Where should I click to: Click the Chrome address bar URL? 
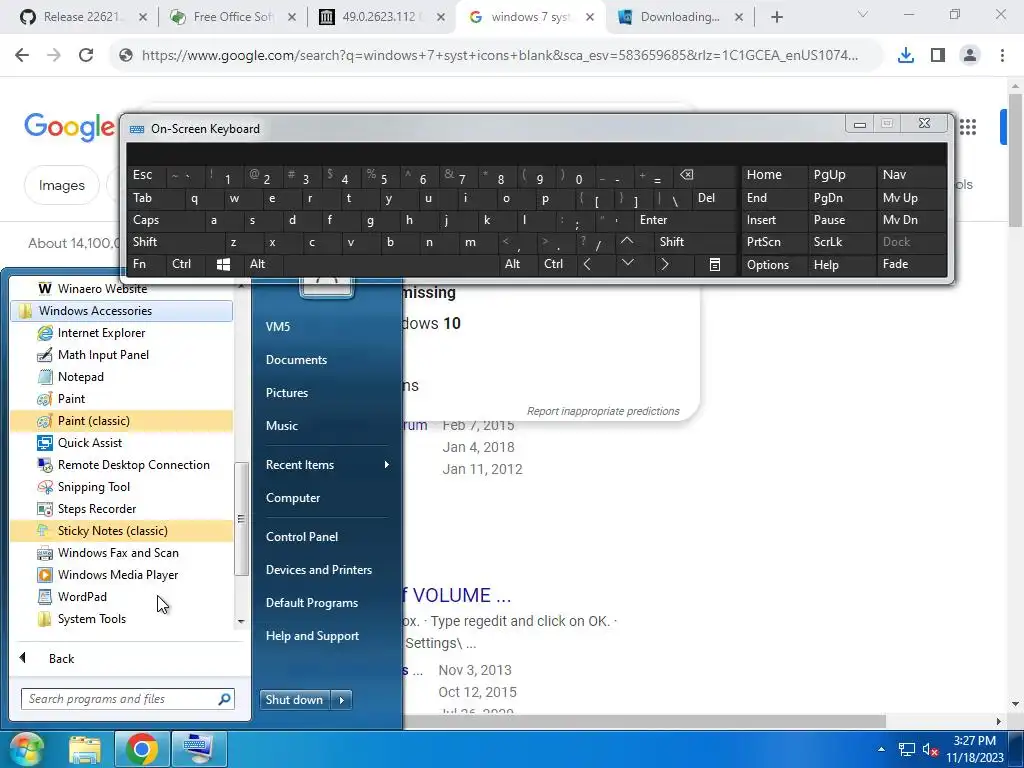(500, 56)
